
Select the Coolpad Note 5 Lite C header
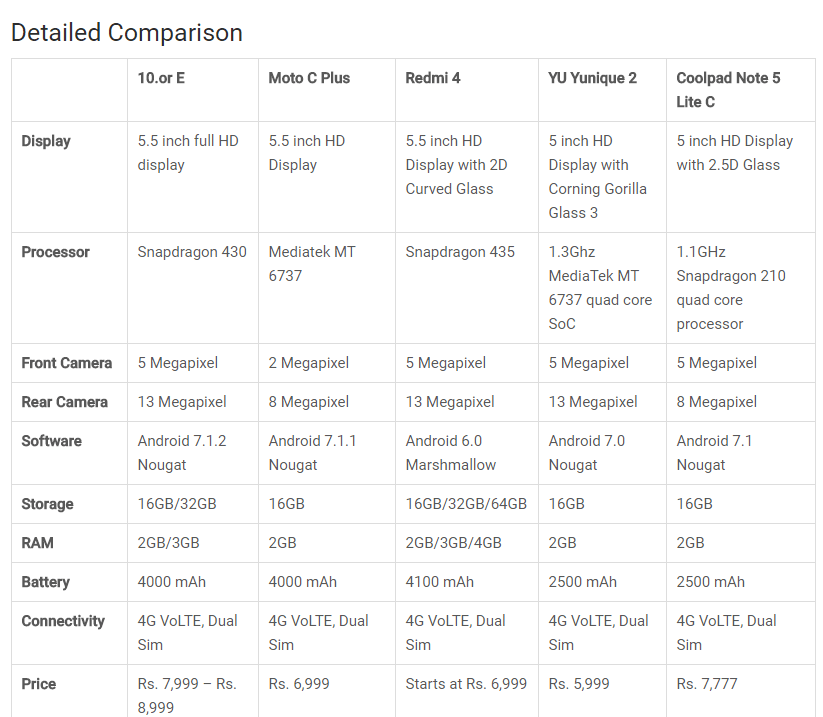click(728, 90)
